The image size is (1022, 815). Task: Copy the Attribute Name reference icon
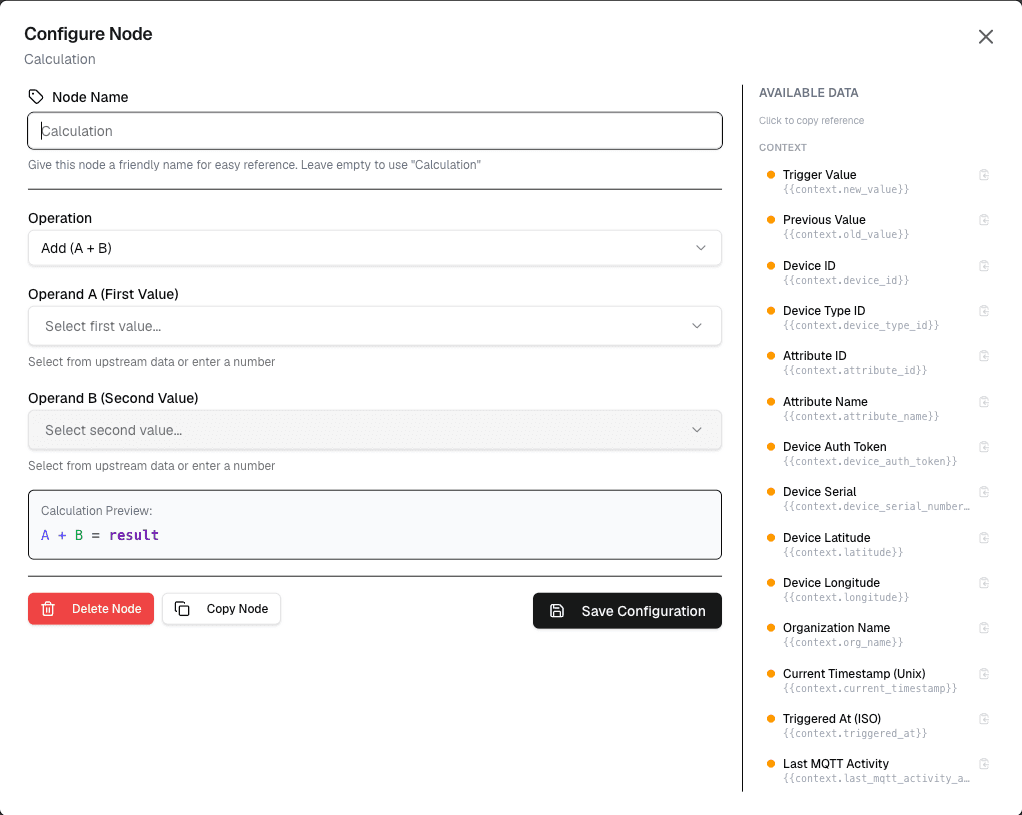(984, 402)
